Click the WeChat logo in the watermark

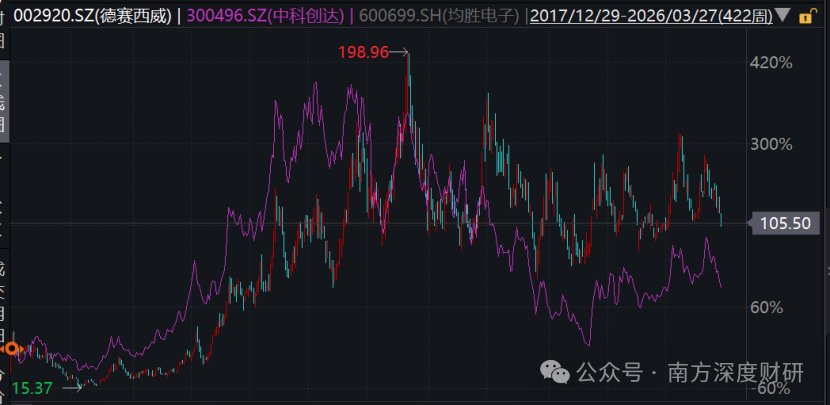(555, 372)
